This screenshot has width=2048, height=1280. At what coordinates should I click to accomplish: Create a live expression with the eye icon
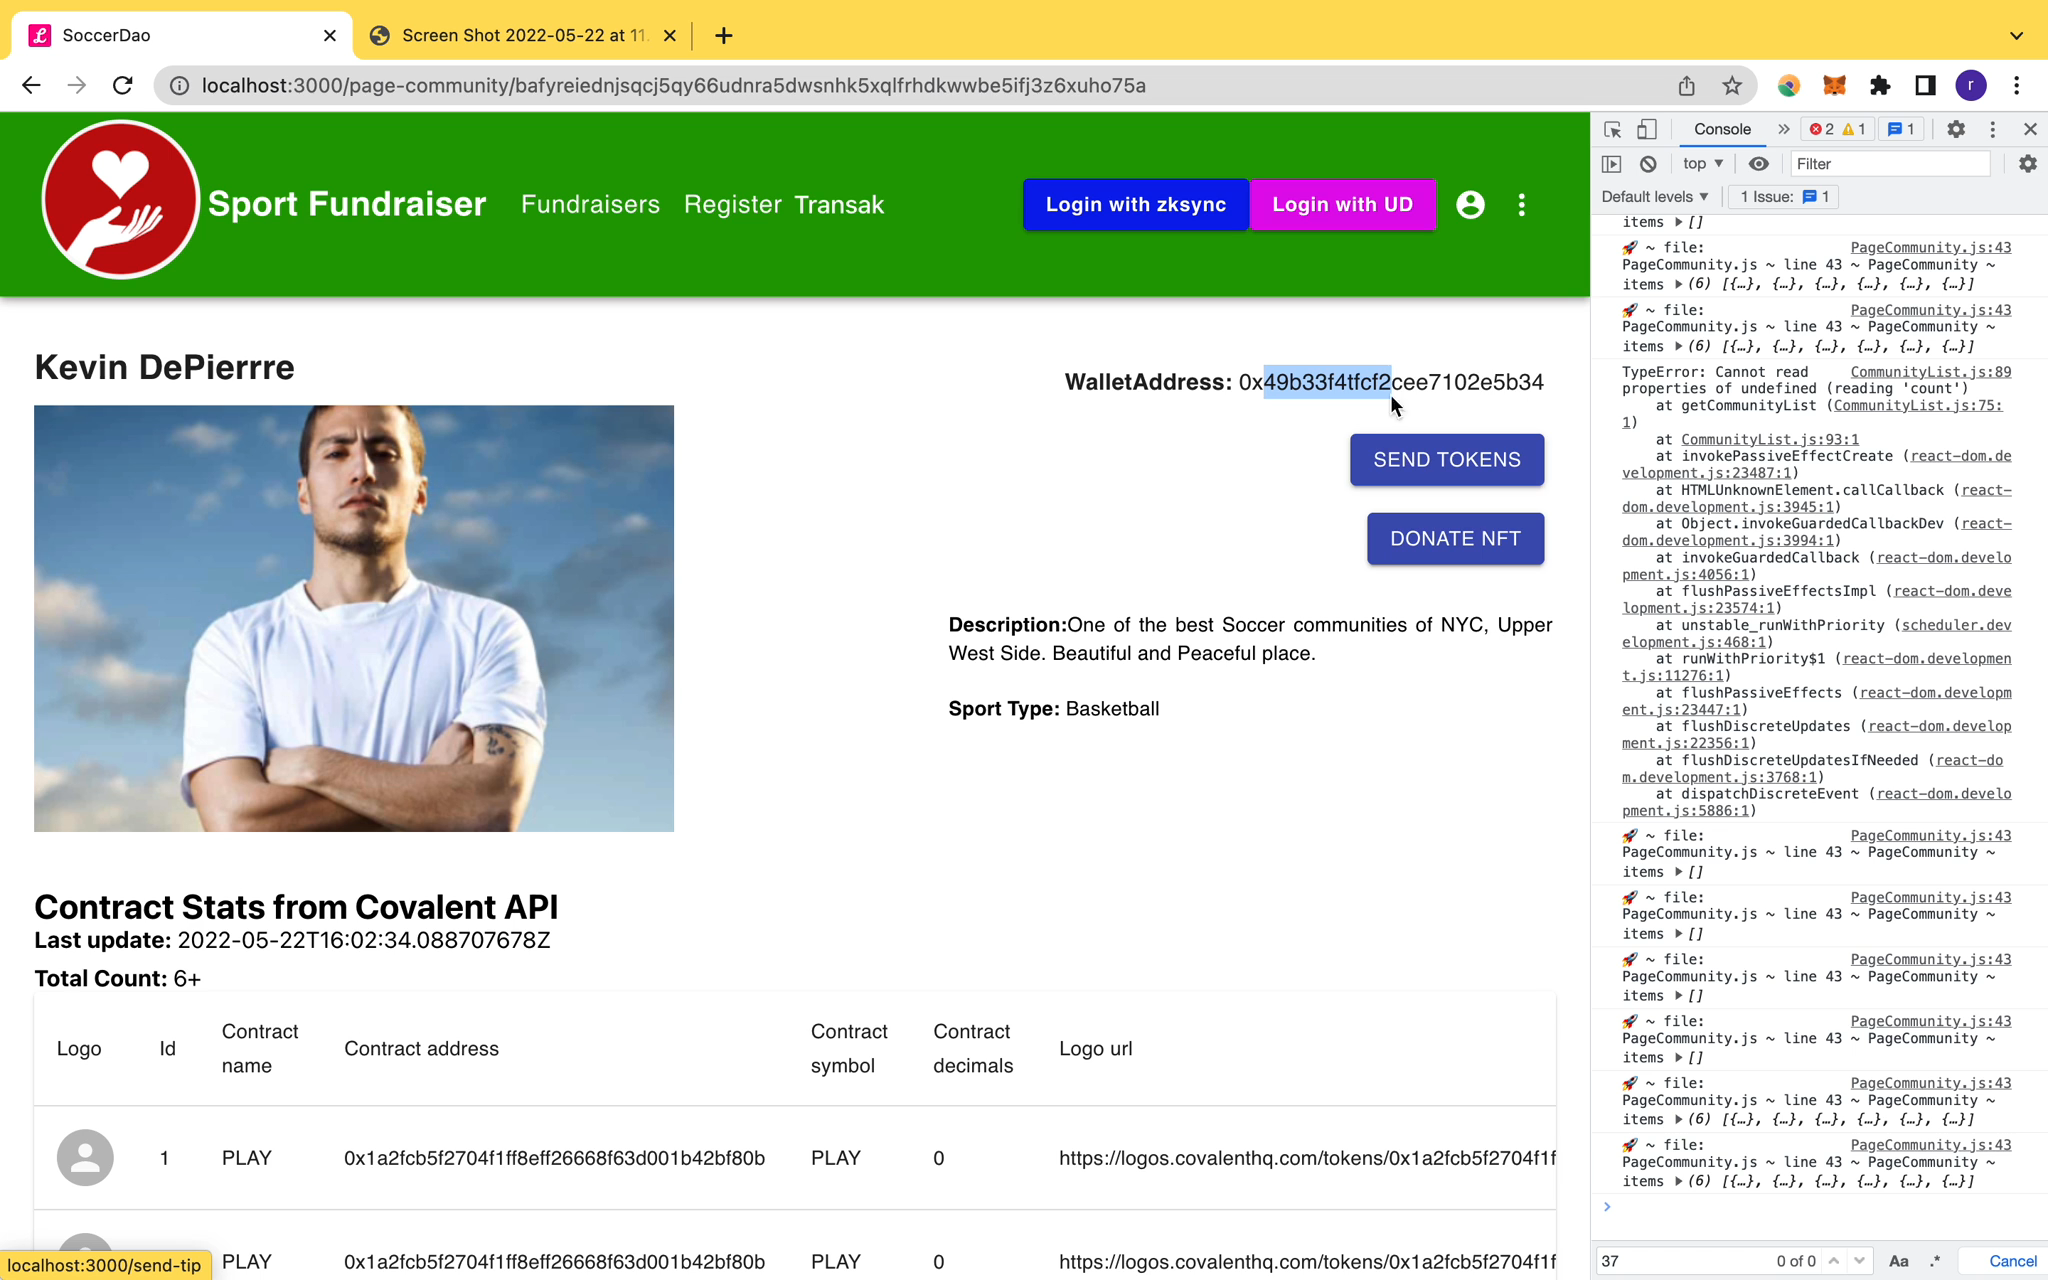coord(1759,164)
